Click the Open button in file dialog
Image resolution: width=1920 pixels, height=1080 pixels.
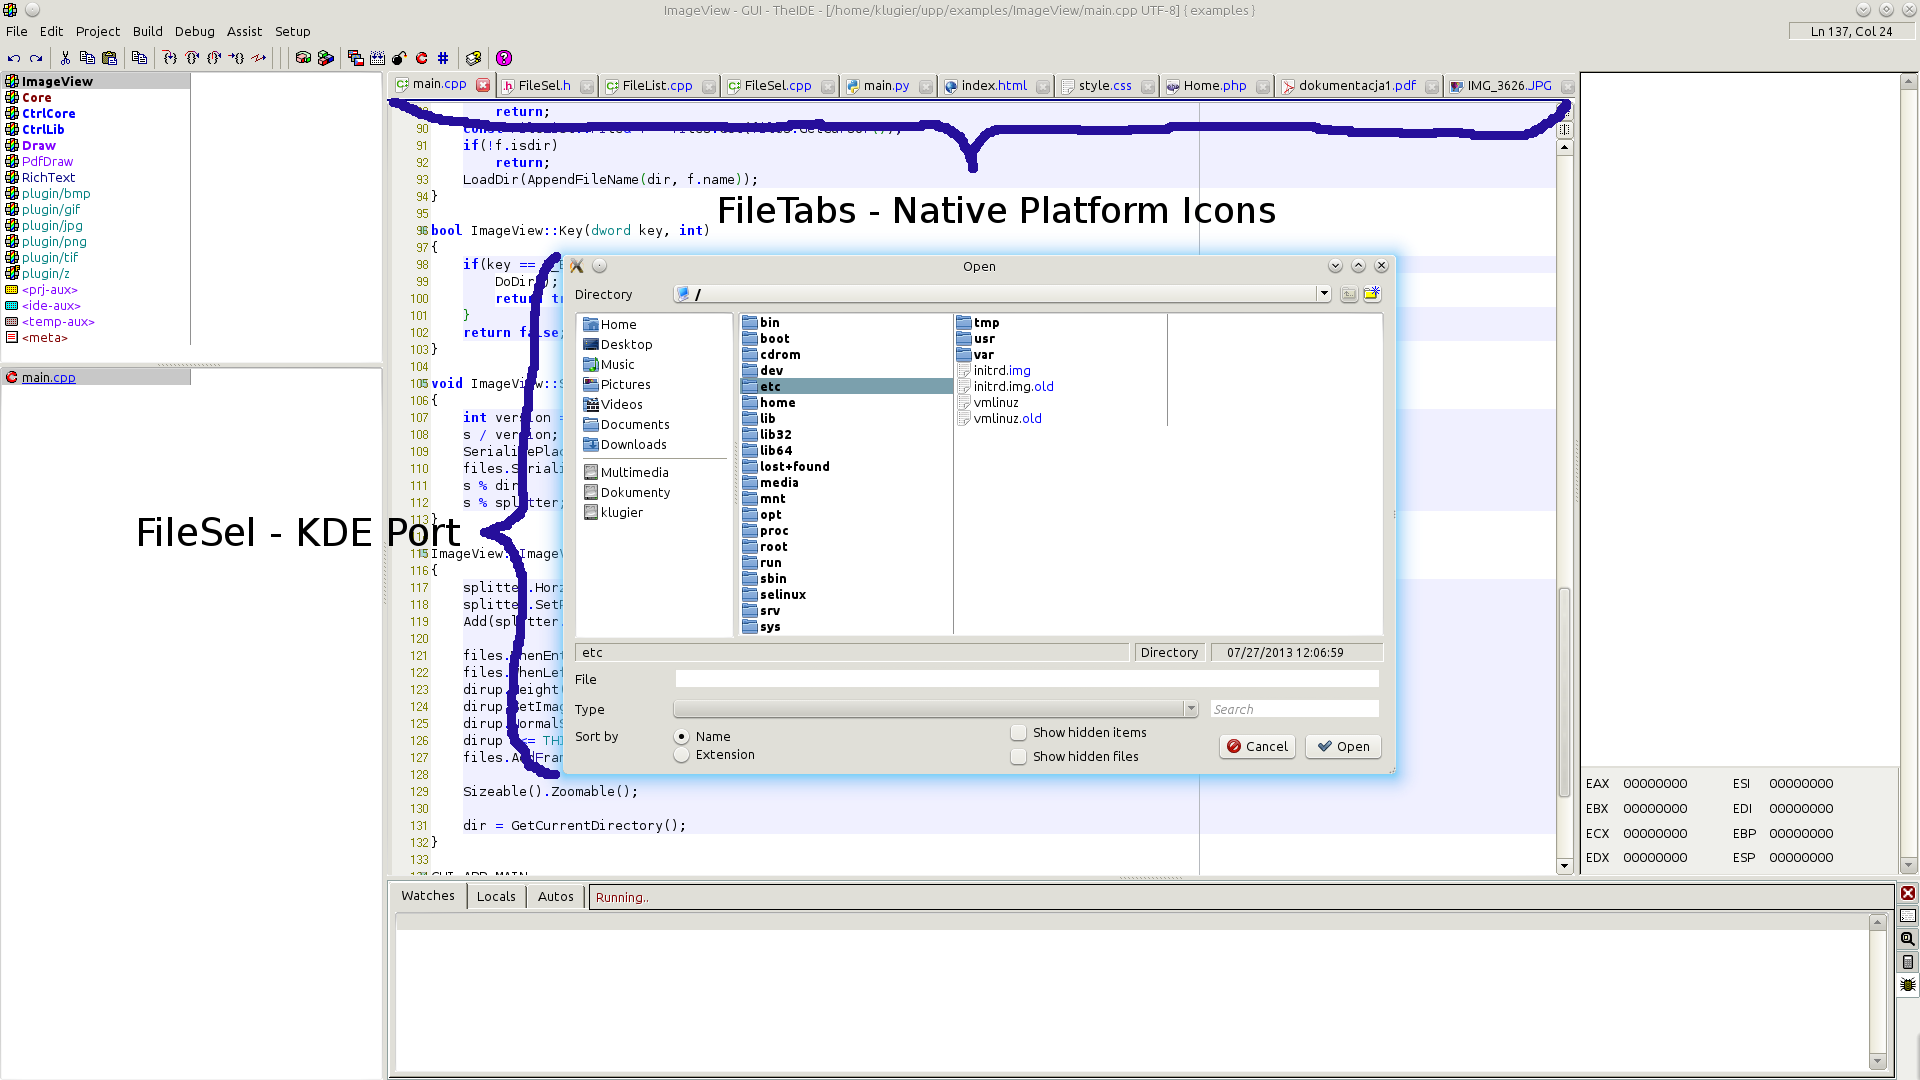coord(1342,745)
